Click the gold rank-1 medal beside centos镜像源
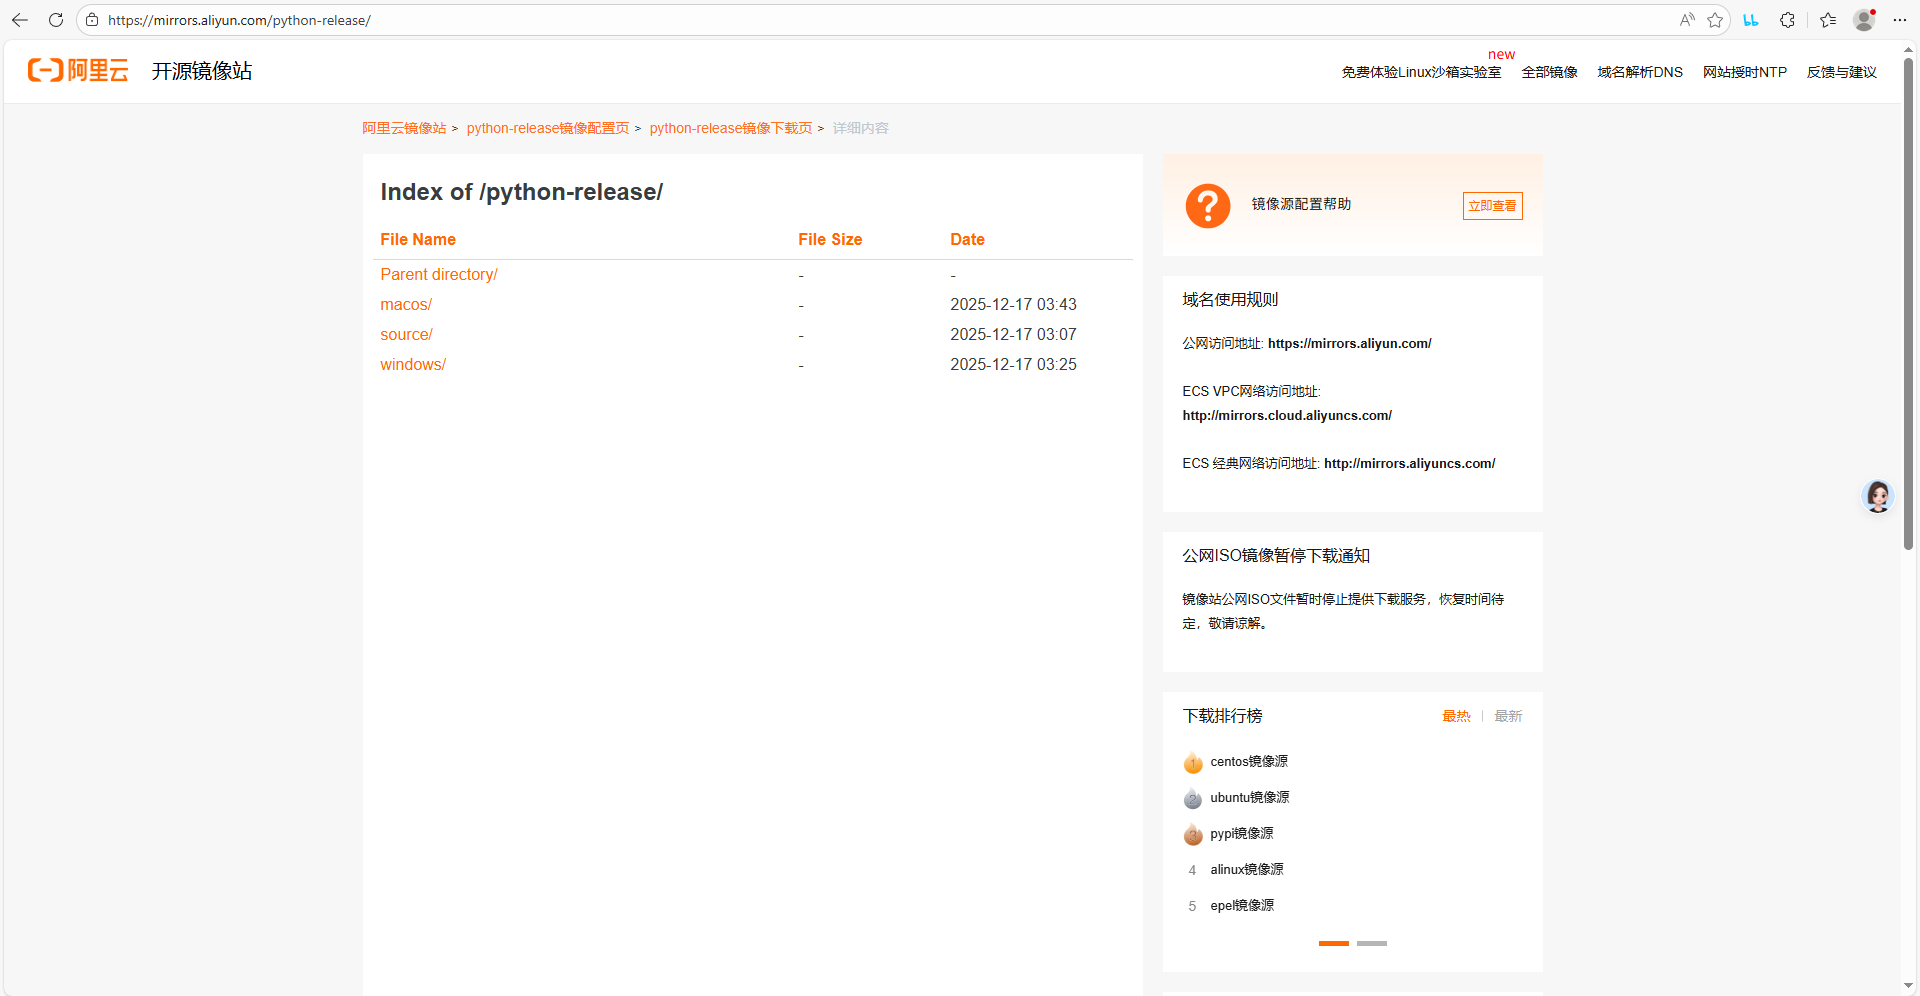 click(1192, 762)
